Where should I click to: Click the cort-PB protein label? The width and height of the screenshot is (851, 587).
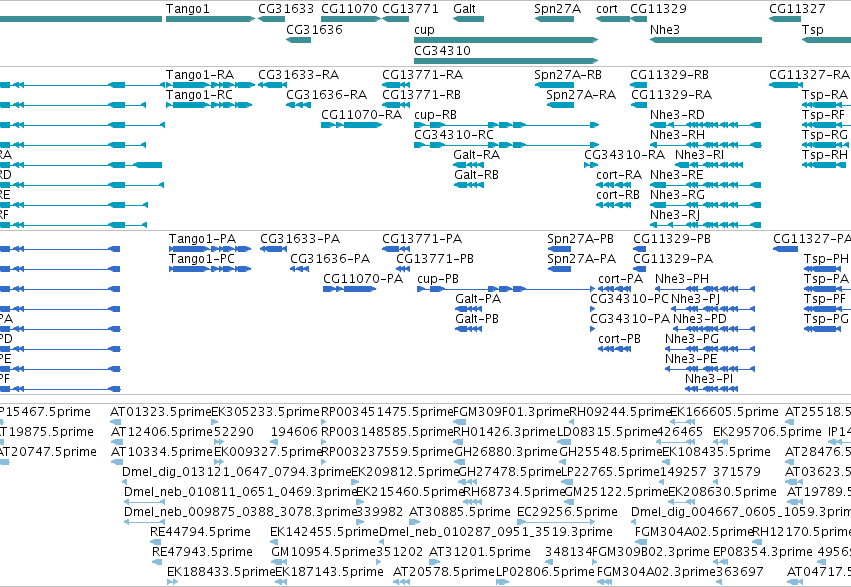coord(619,339)
